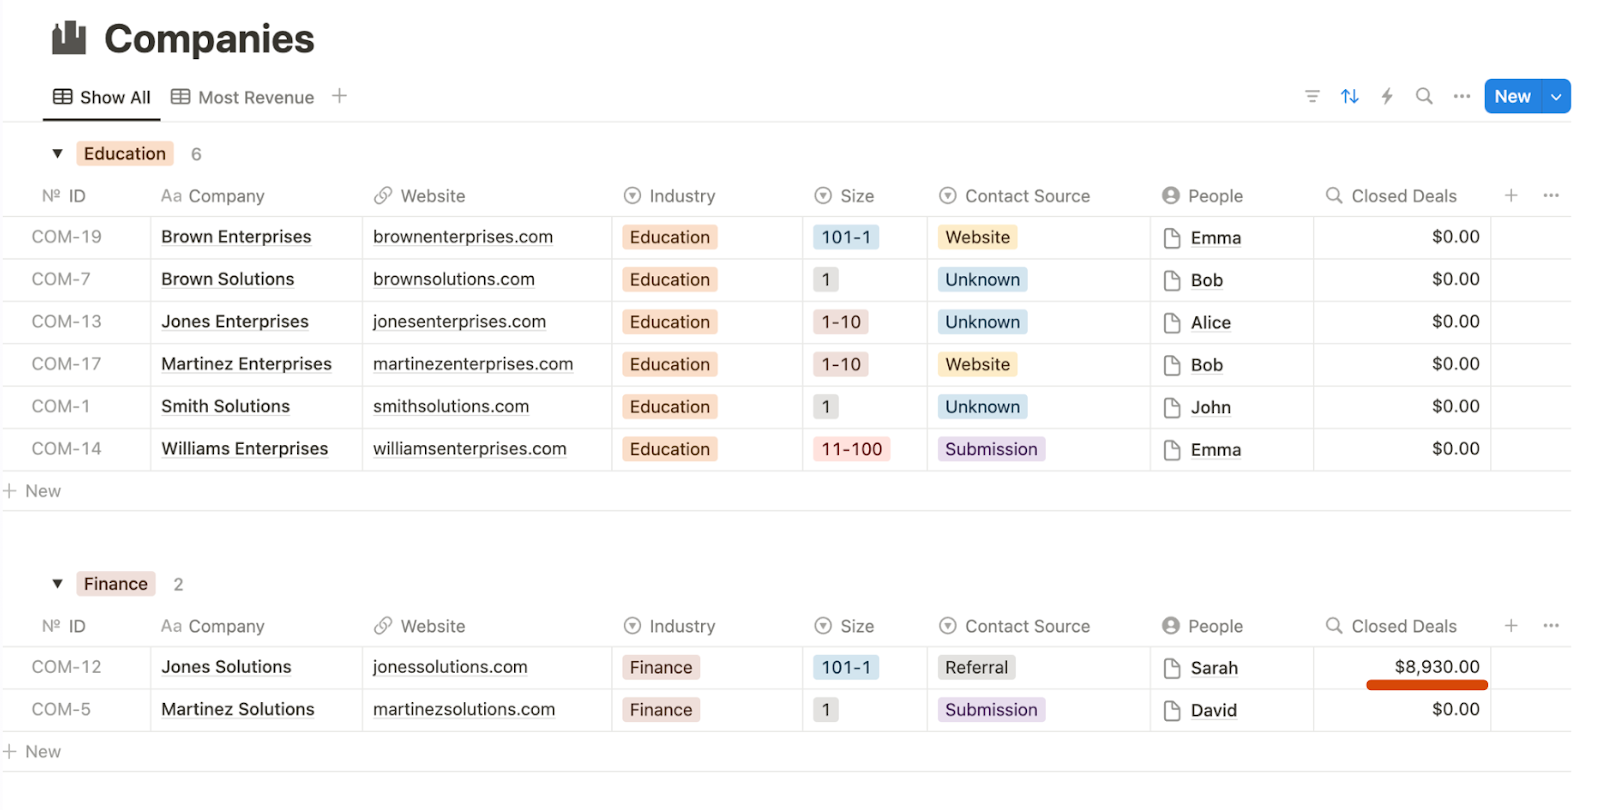Open the Martinez Solutions company page
This screenshot has height=810, width=1600.
[x=237, y=709]
